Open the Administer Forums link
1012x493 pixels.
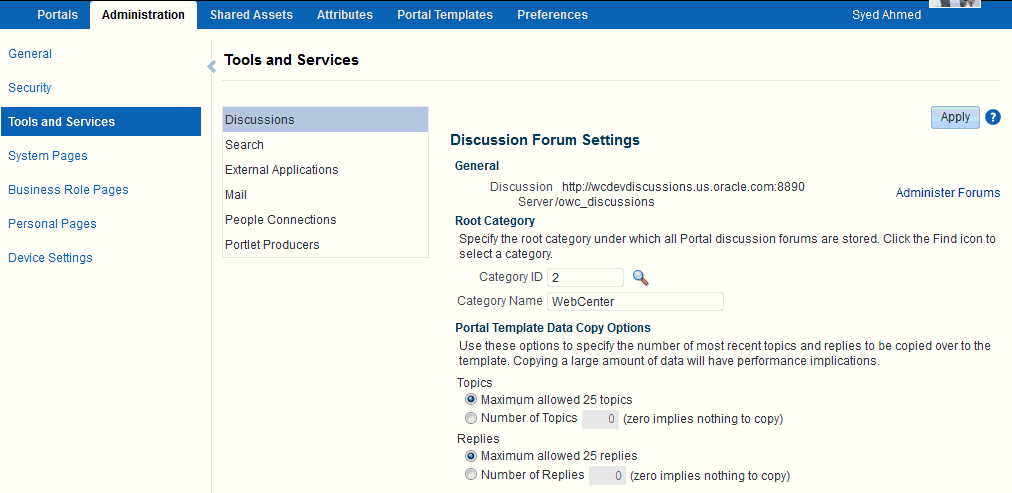(x=947, y=193)
